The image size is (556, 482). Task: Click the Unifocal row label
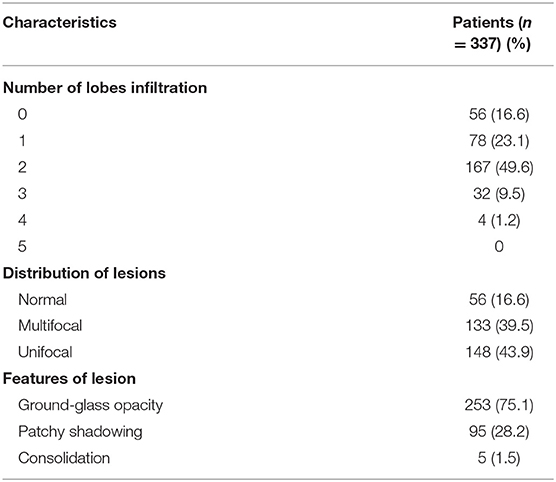pos(45,352)
